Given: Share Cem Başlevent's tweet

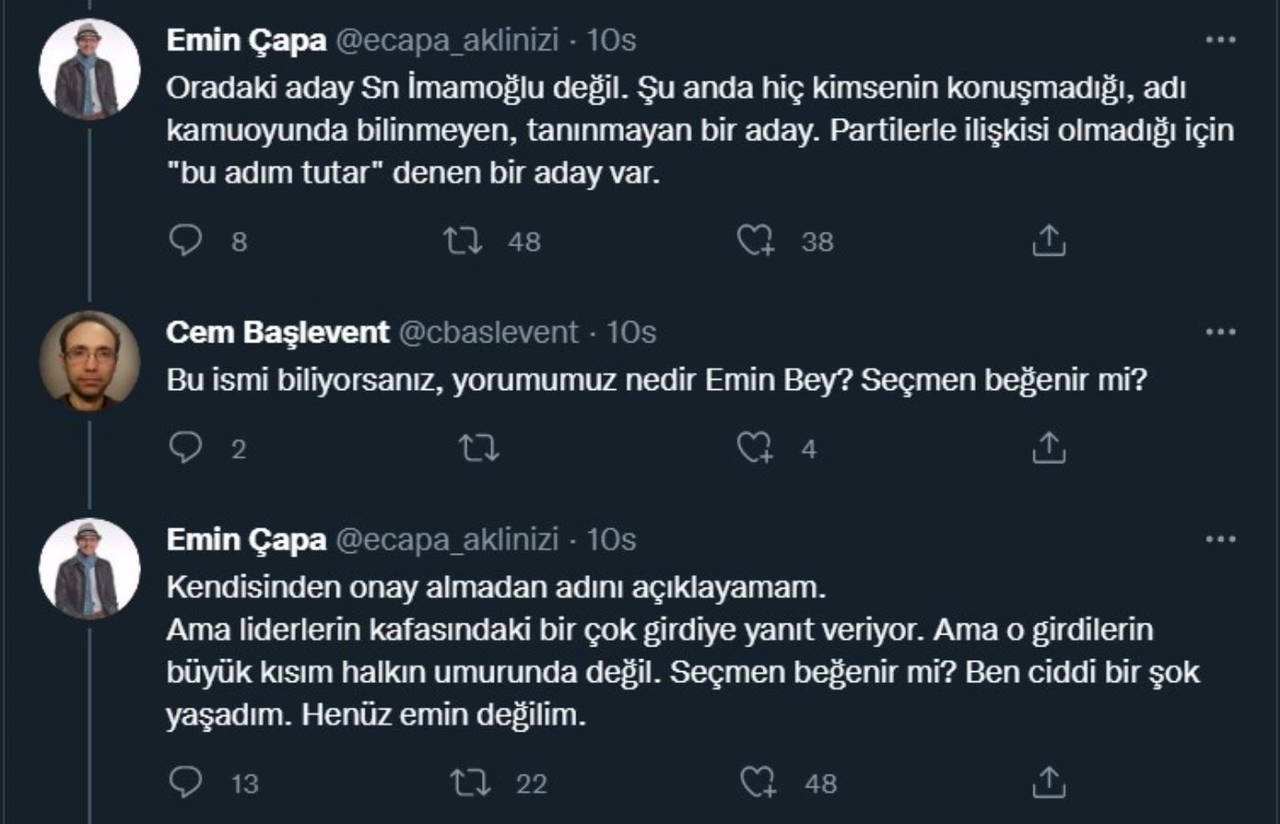Looking at the screenshot, I should click(x=1048, y=449).
